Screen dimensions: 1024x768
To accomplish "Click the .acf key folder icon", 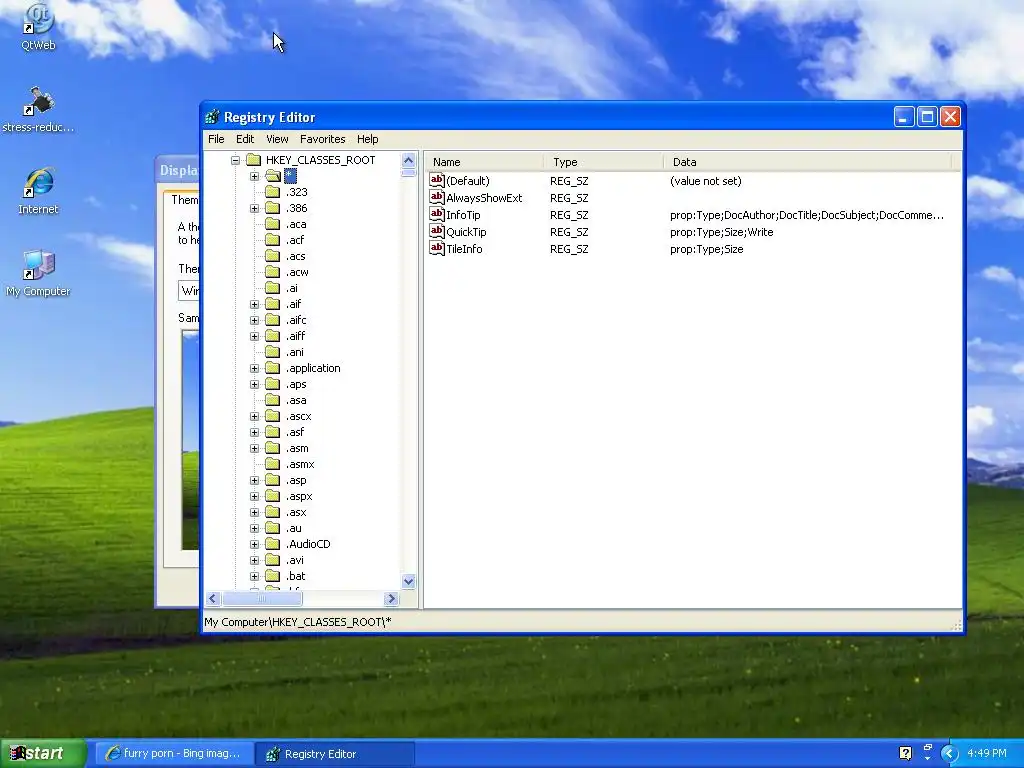I will (x=272, y=240).
